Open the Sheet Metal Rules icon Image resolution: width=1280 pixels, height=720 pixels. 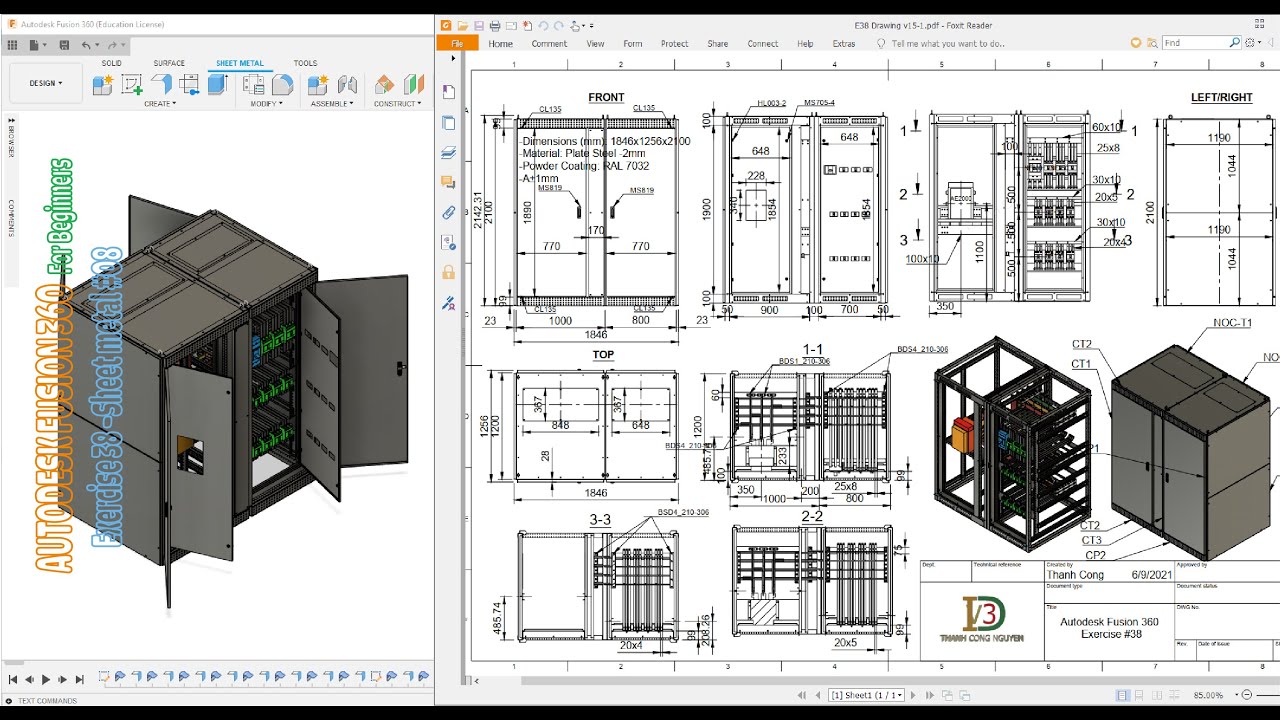click(255, 85)
